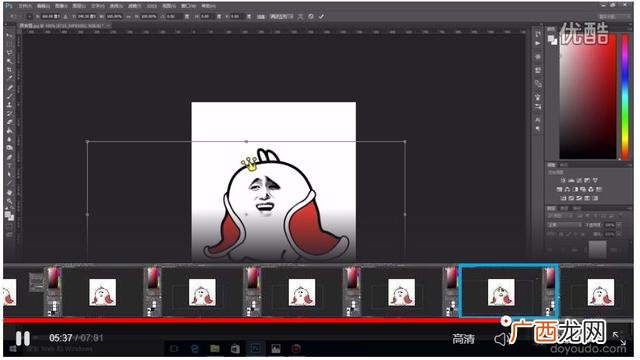Viewport: 640px width, 360px height.
Task: Select the Gradient tool
Action: 9,131
